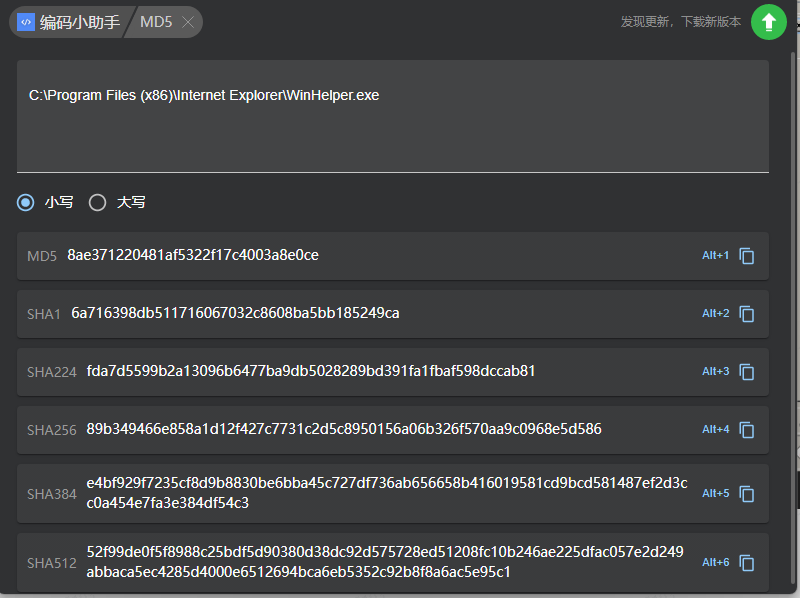The image size is (800, 598).
Task: Click the SHA384 row label
Action: pos(52,494)
